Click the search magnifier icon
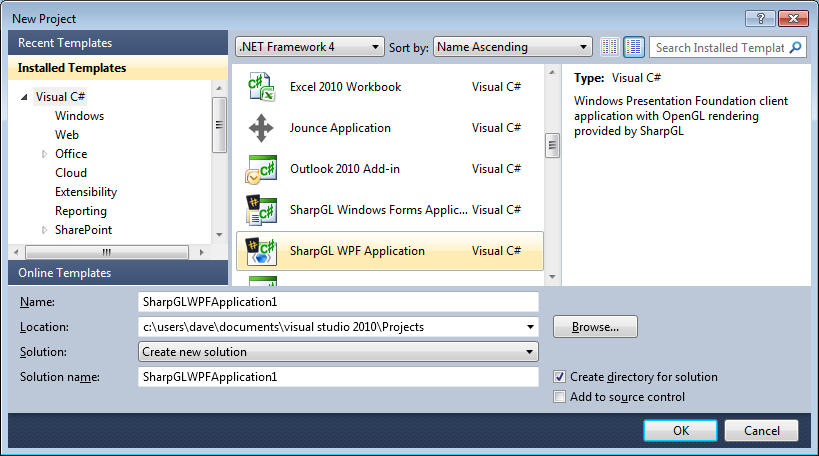Screen dimensions: 819x456 (795, 48)
